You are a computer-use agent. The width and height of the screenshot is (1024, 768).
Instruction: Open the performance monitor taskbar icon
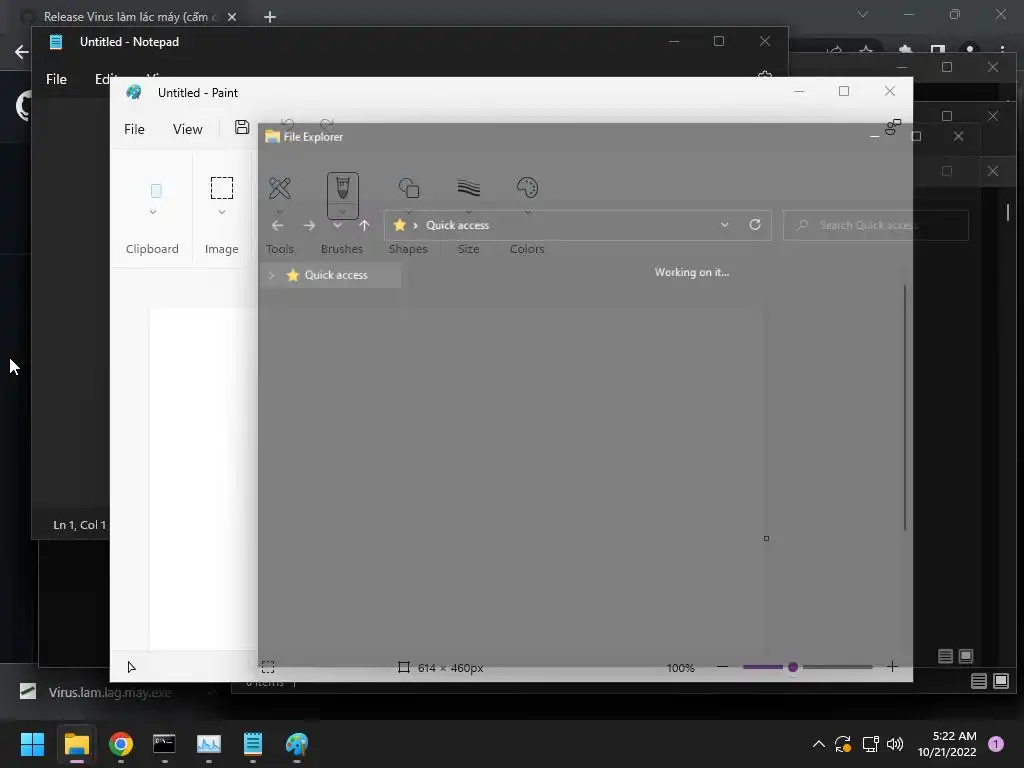(x=208, y=744)
